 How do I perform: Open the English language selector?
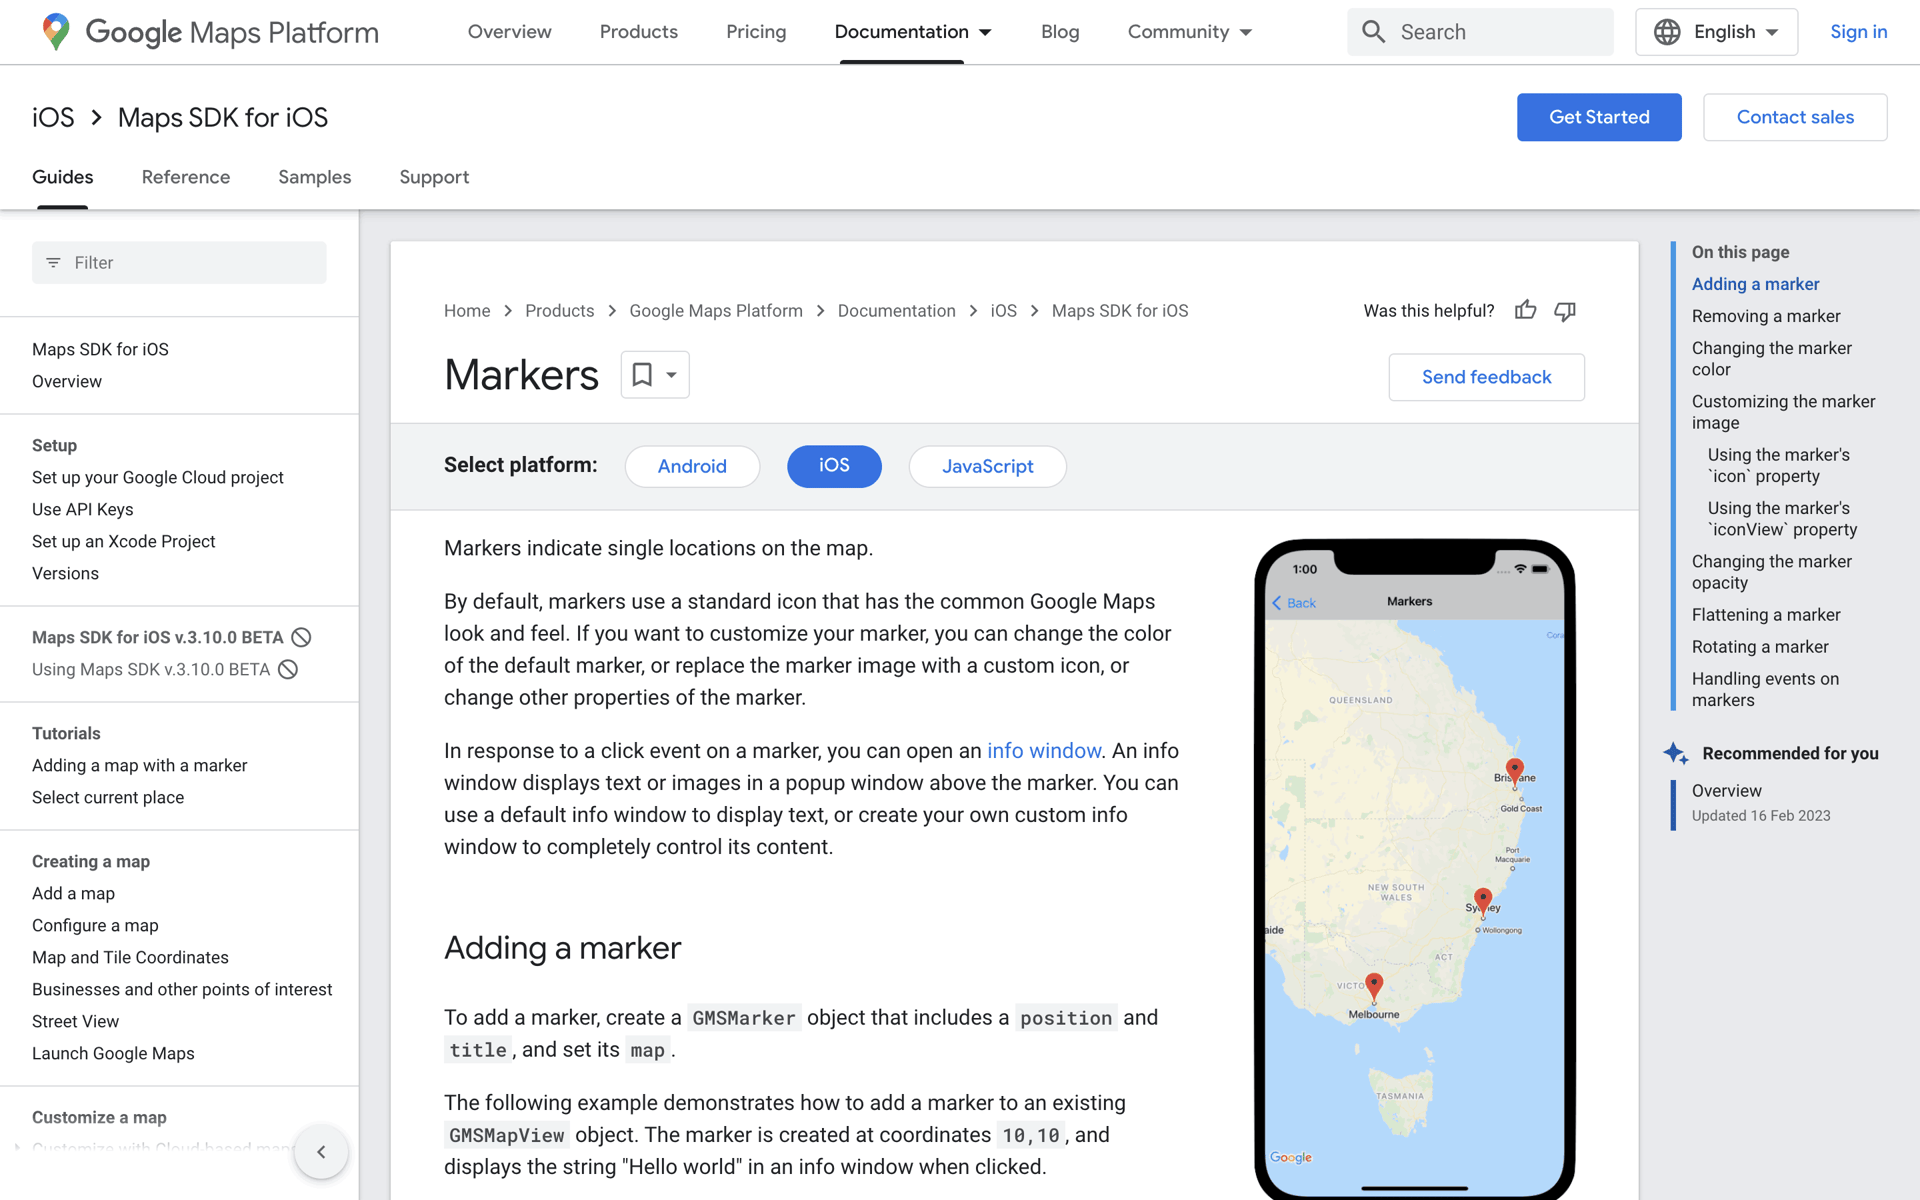(x=1716, y=32)
